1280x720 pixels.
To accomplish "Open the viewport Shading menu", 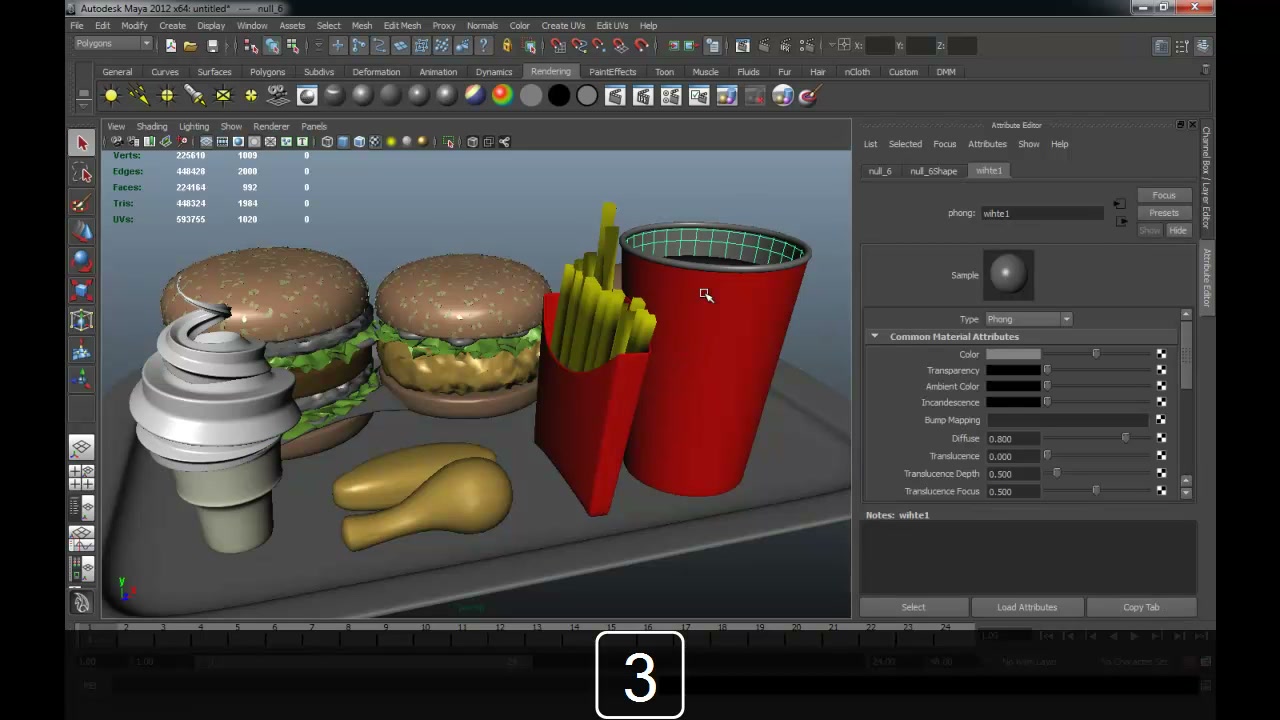I will point(152,127).
